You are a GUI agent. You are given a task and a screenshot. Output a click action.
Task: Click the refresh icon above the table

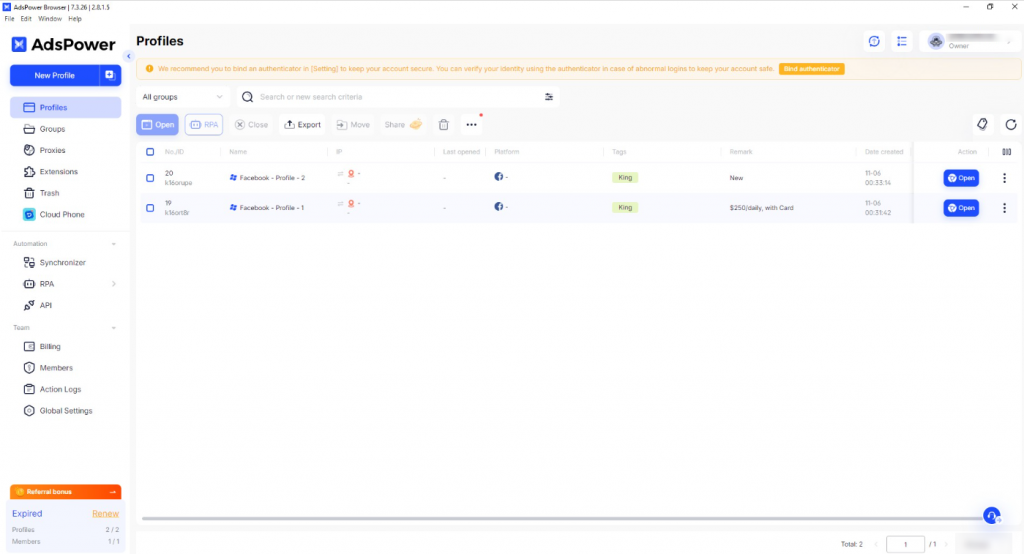pyautogui.click(x=1011, y=125)
